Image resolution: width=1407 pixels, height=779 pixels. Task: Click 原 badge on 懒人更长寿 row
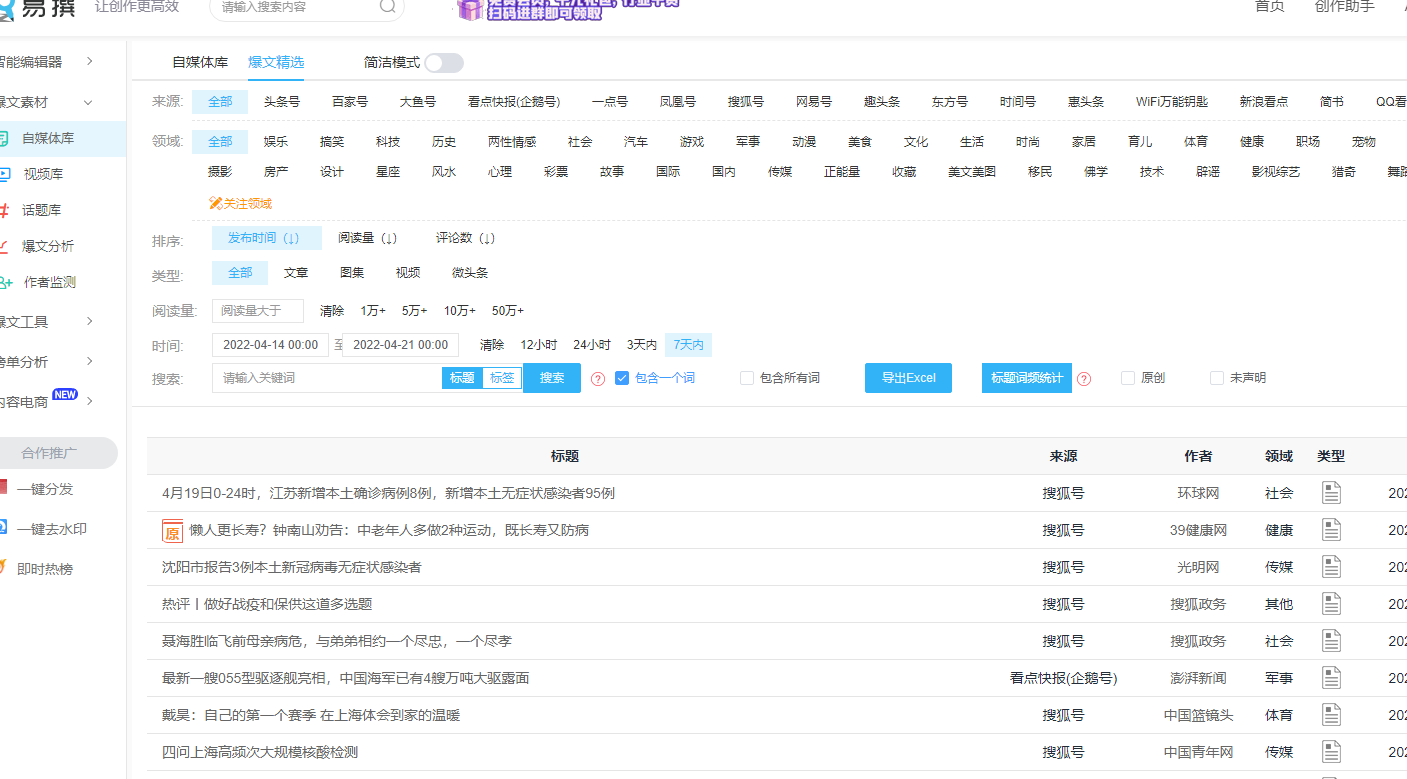click(172, 531)
